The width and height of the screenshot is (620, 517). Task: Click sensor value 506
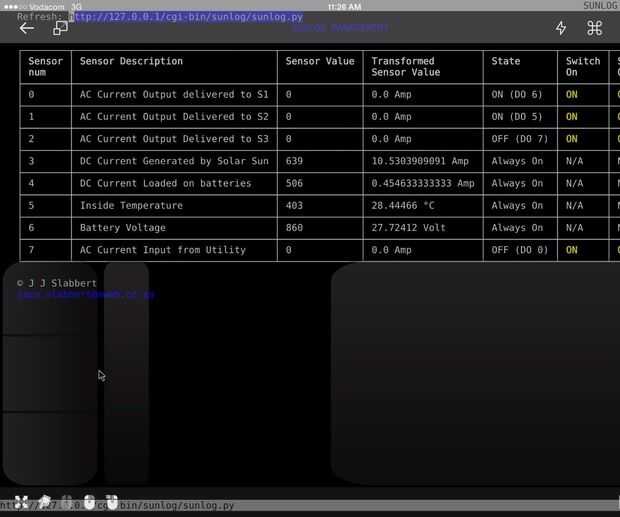tap(294, 183)
